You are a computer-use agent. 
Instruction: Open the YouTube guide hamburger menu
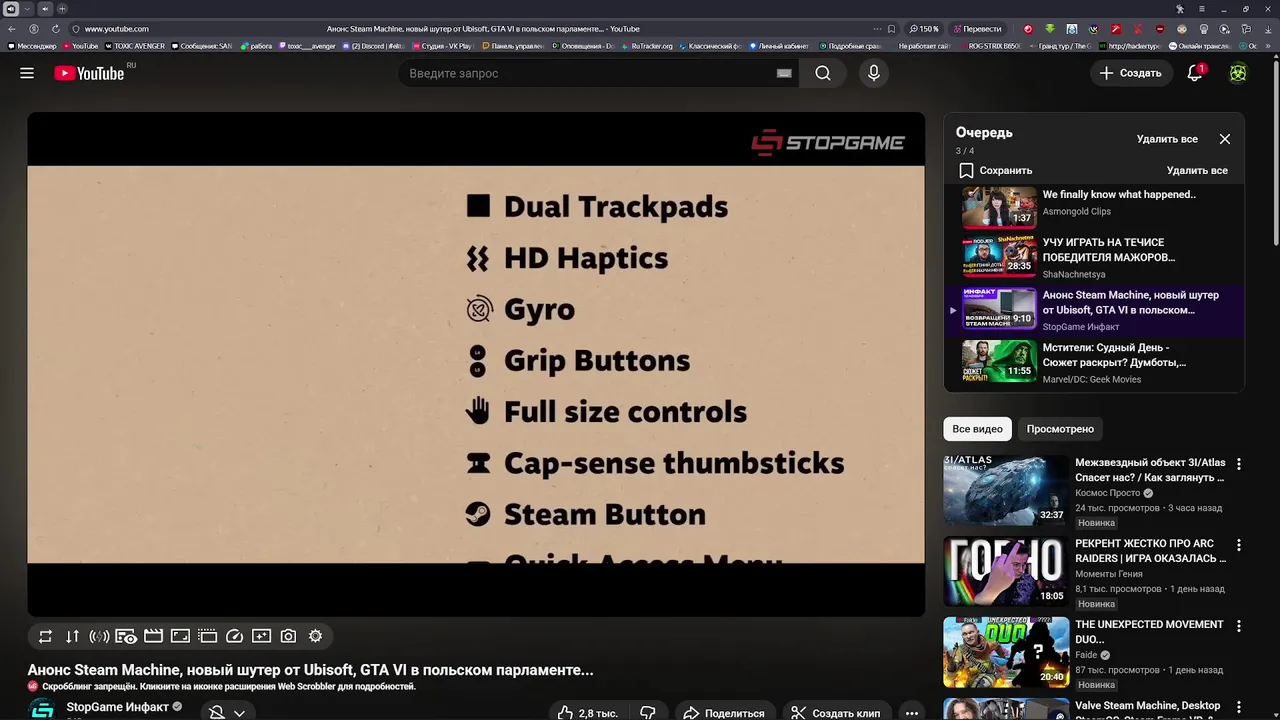pos(27,73)
